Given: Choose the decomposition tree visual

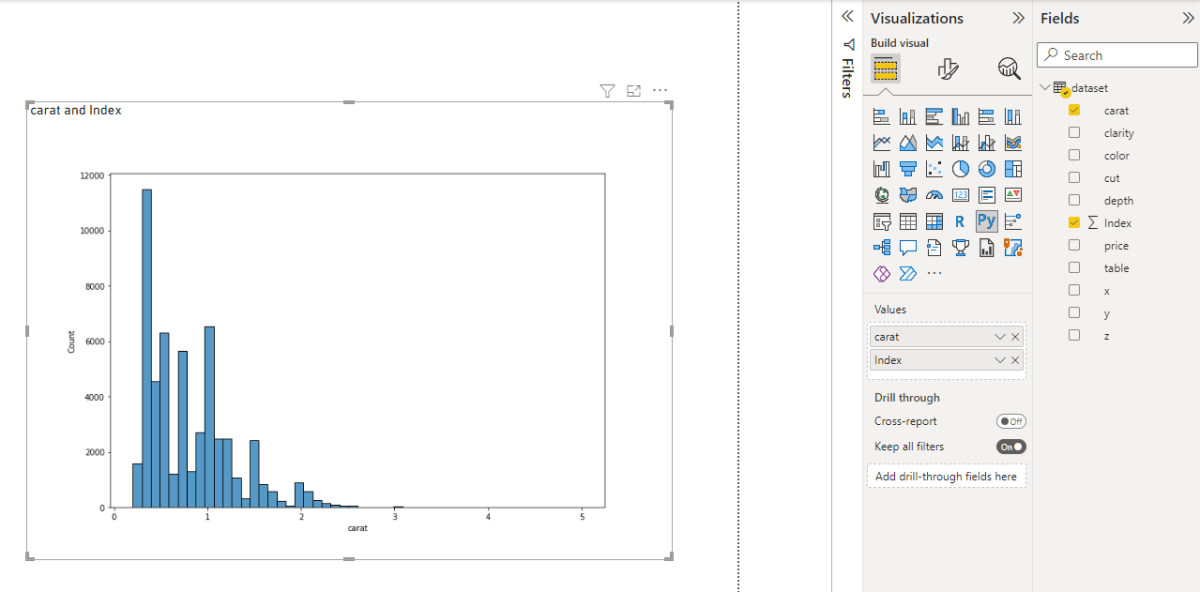Looking at the screenshot, I should tap(882, 247).
